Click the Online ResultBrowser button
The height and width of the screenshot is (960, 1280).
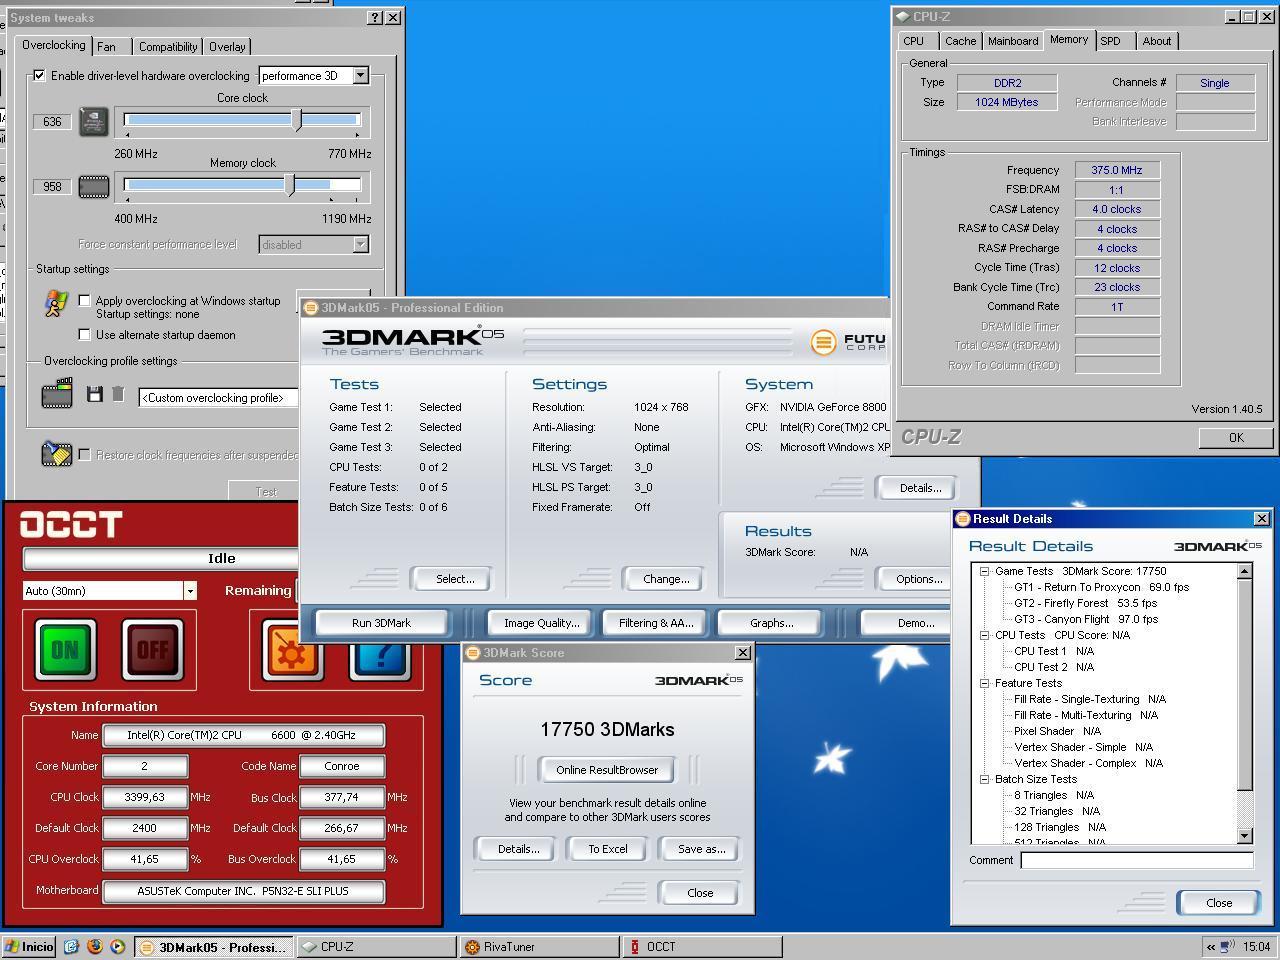tap(607, 770)
